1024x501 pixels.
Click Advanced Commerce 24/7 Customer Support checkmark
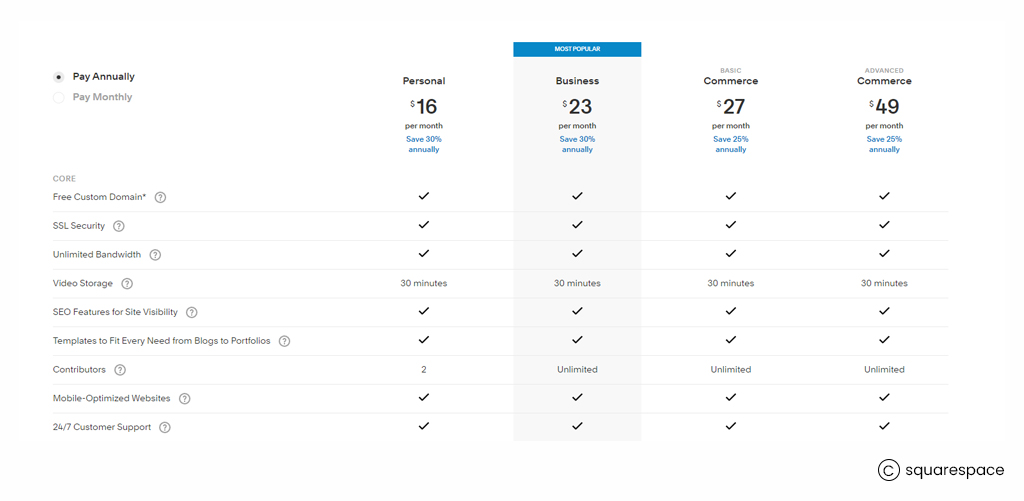884,425
